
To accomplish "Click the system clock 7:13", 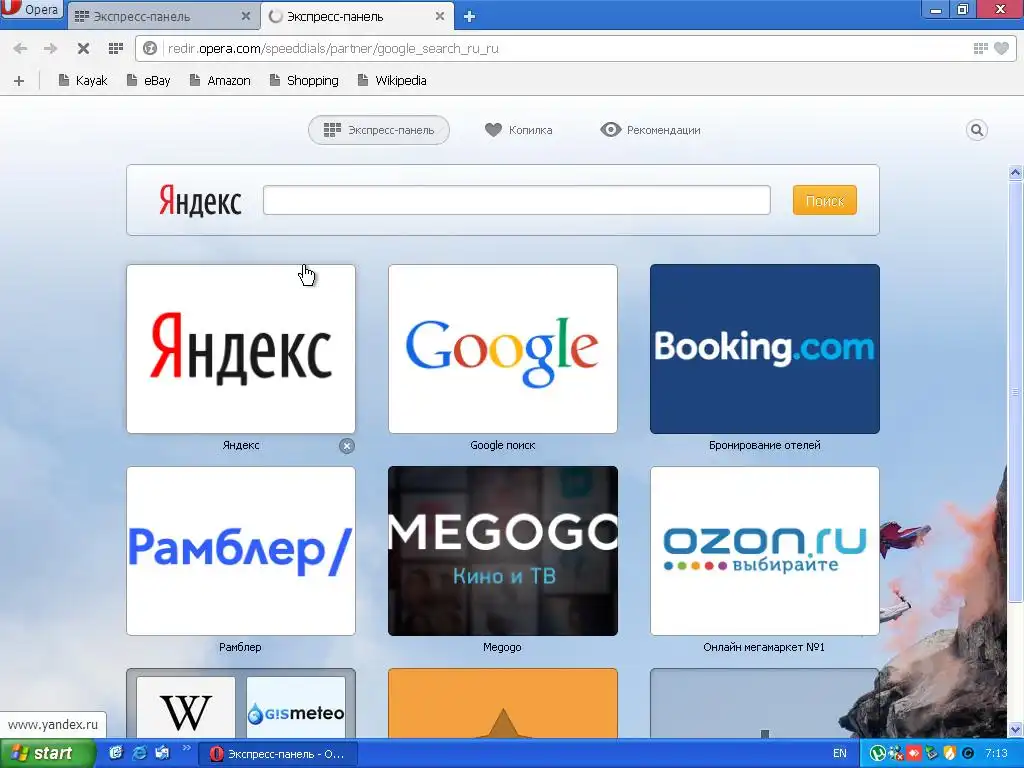I will pos(997,754).
